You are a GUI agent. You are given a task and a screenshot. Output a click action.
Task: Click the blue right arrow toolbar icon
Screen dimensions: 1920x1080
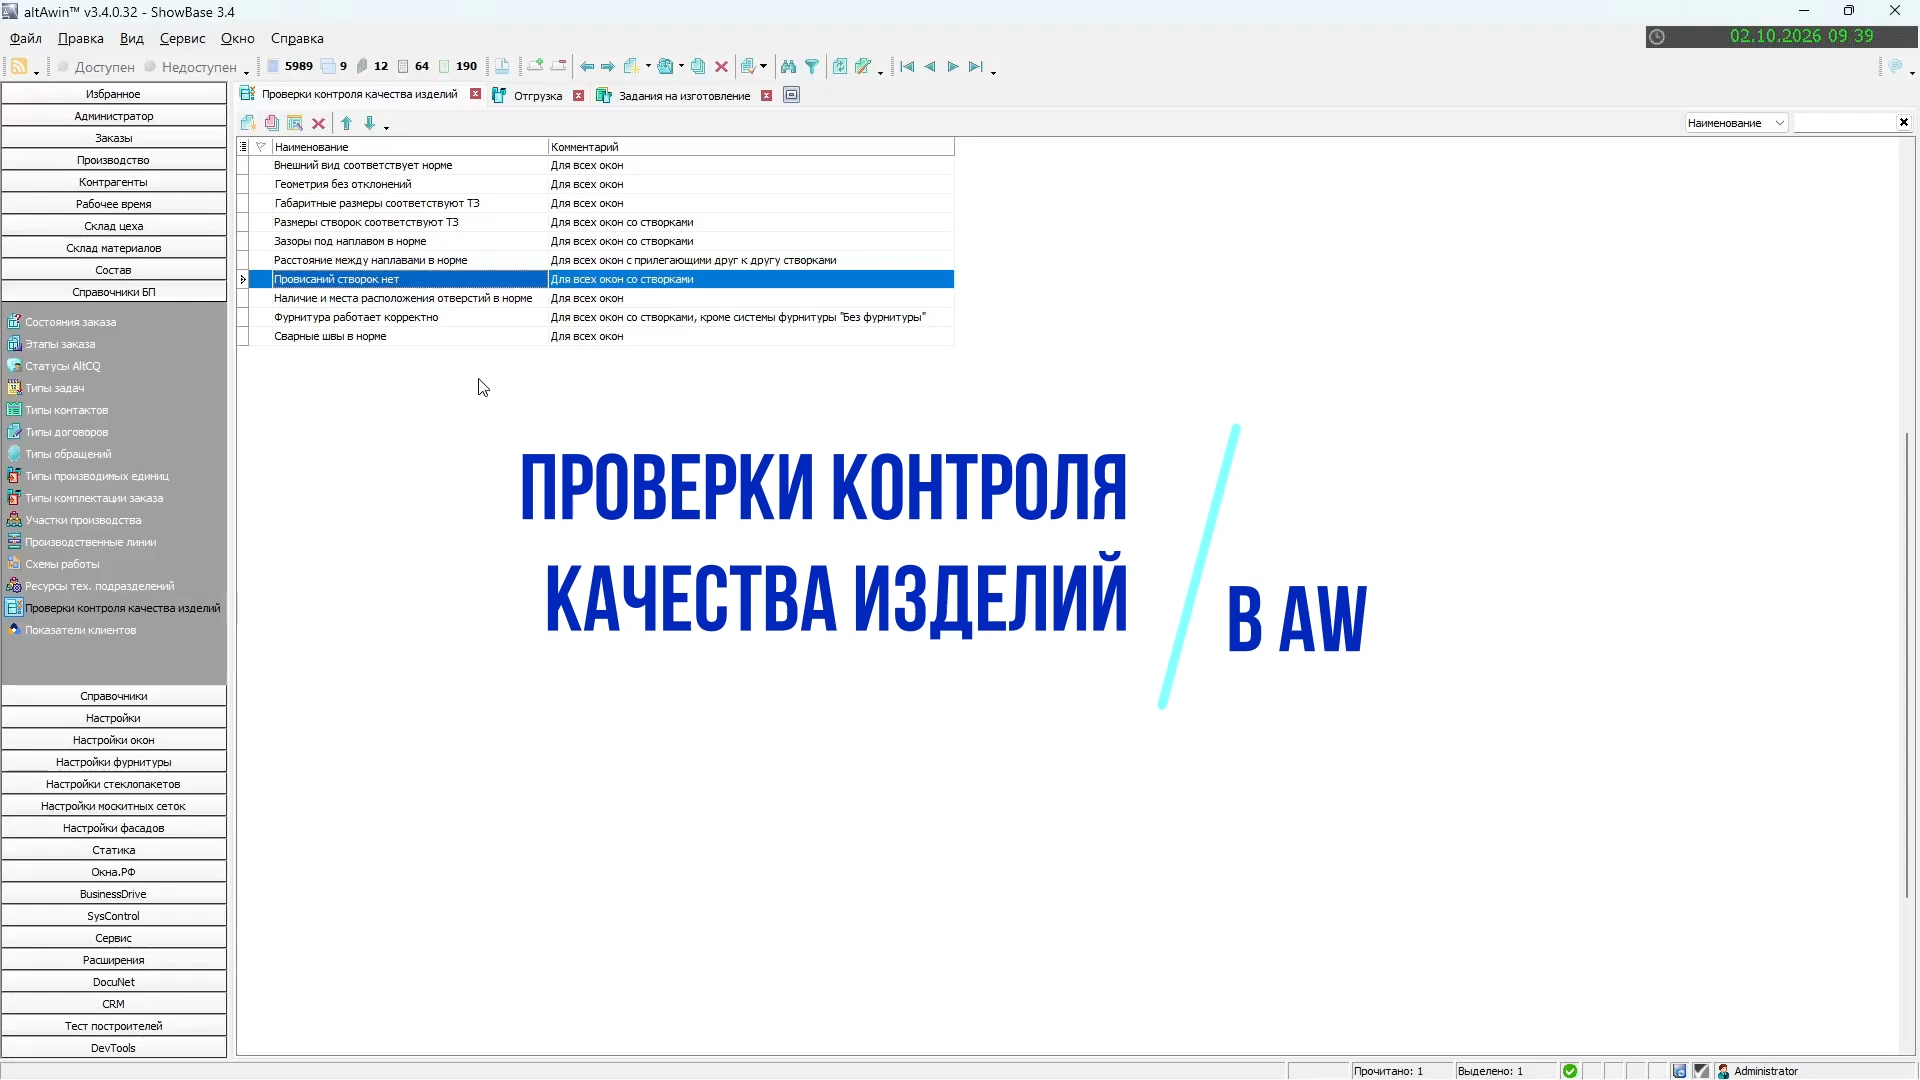pyautogui.click(x=608, y=67)
